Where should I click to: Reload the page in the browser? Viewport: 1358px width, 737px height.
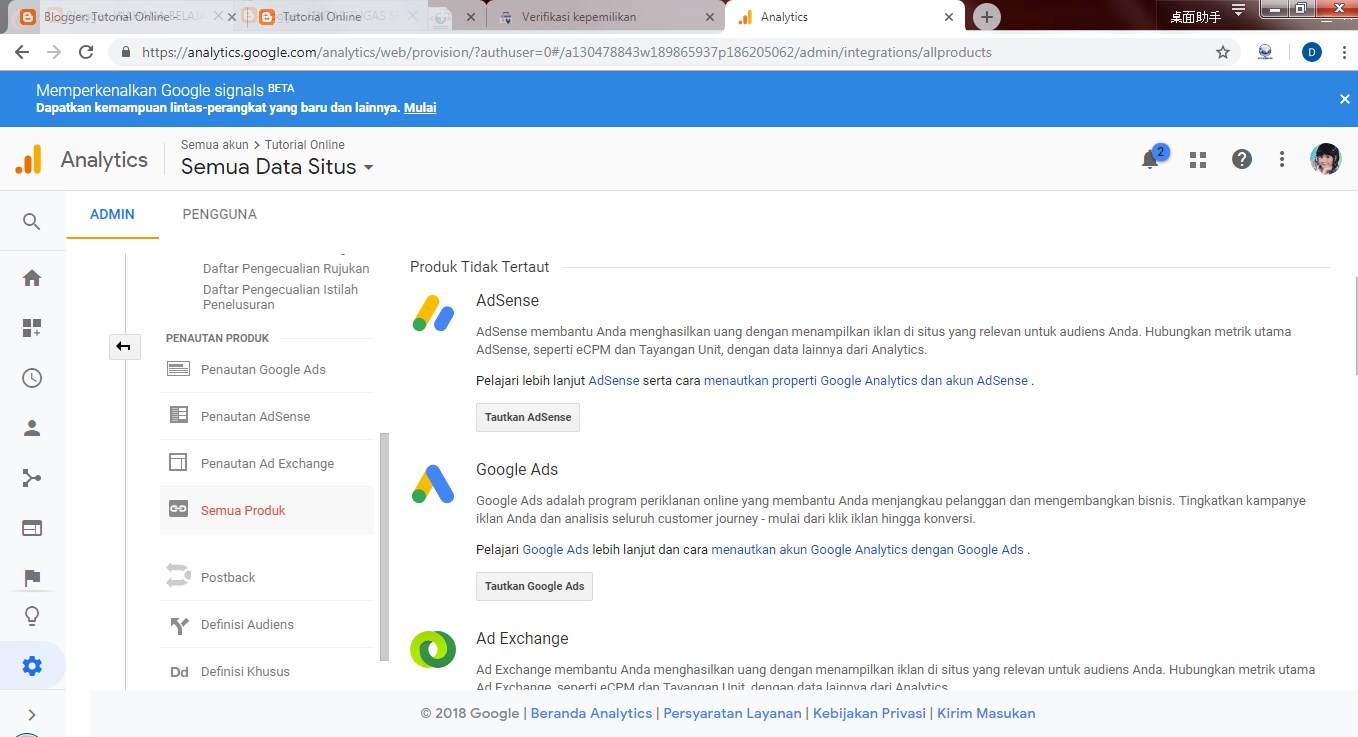pyautogui.click(x=86, y=52)
